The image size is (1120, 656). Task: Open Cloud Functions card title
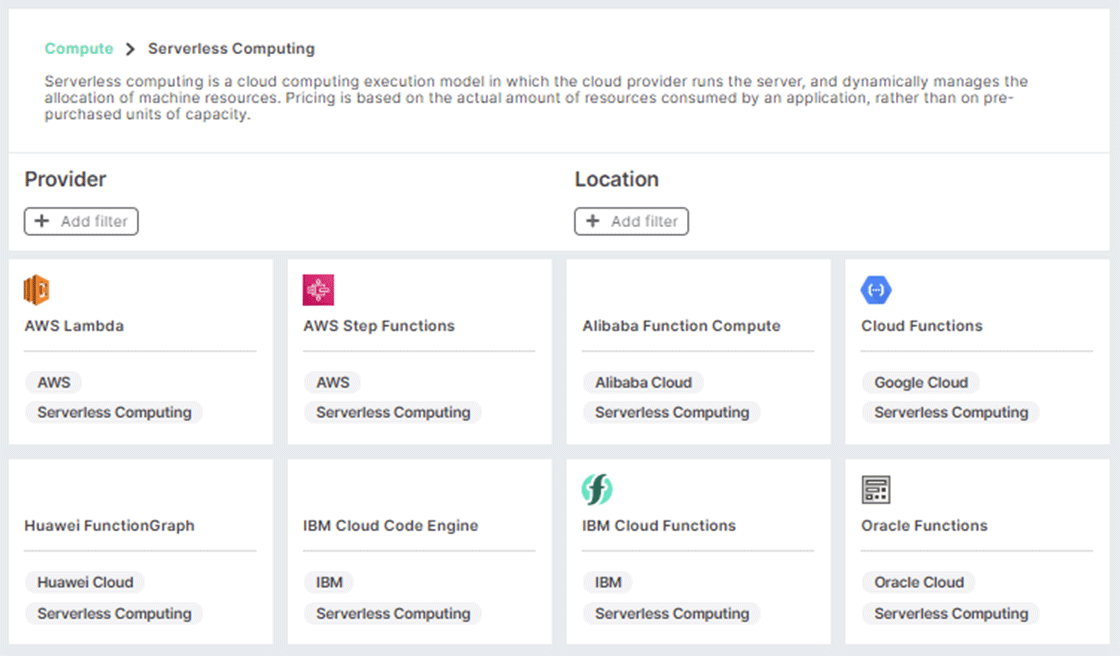[921, 326]
